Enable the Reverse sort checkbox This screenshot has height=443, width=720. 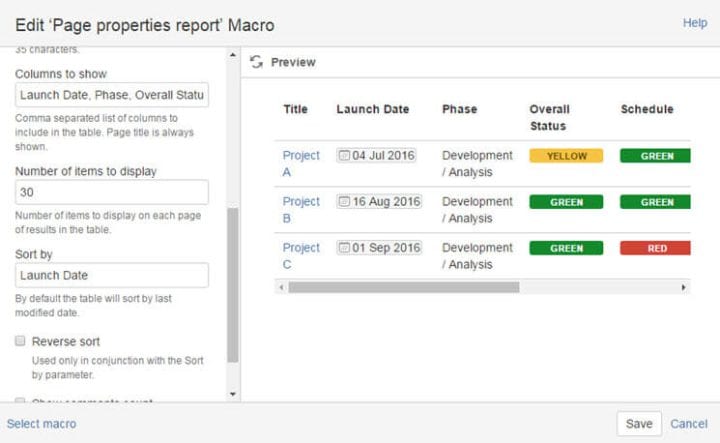pos(20,341)
